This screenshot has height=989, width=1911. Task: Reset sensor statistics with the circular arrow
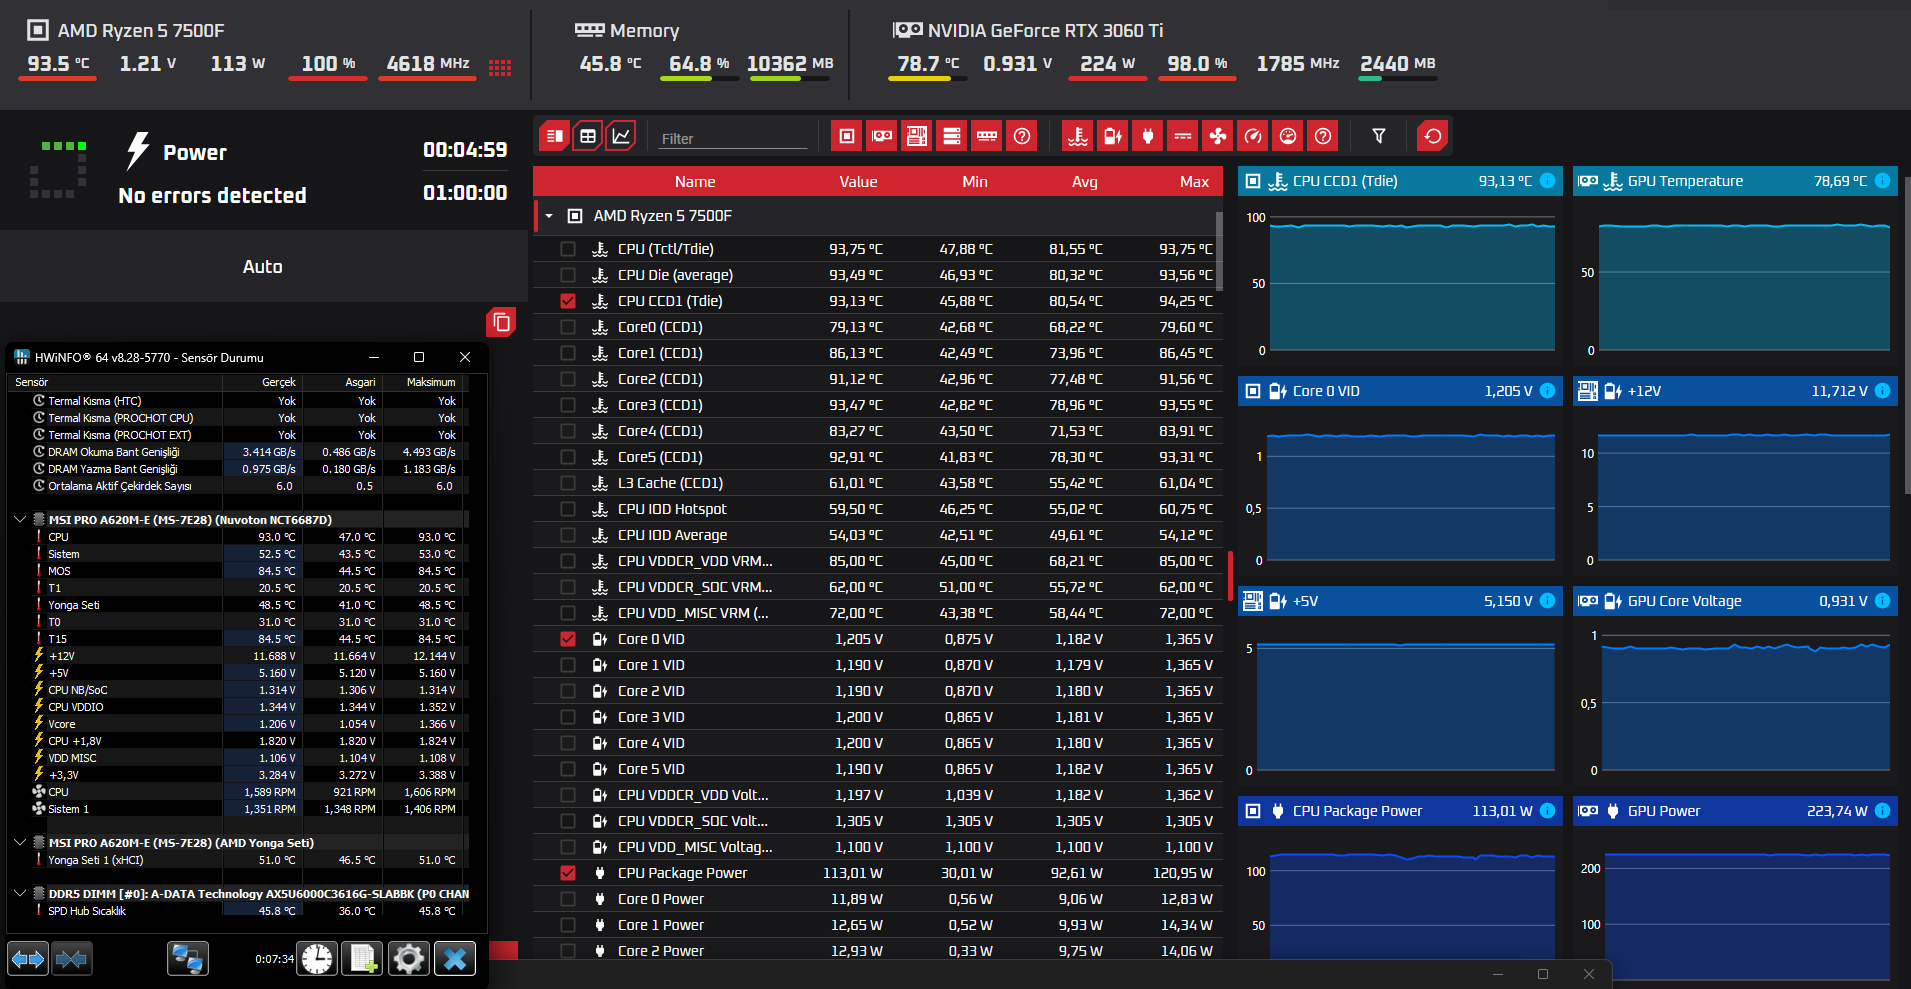(1433, 136)
